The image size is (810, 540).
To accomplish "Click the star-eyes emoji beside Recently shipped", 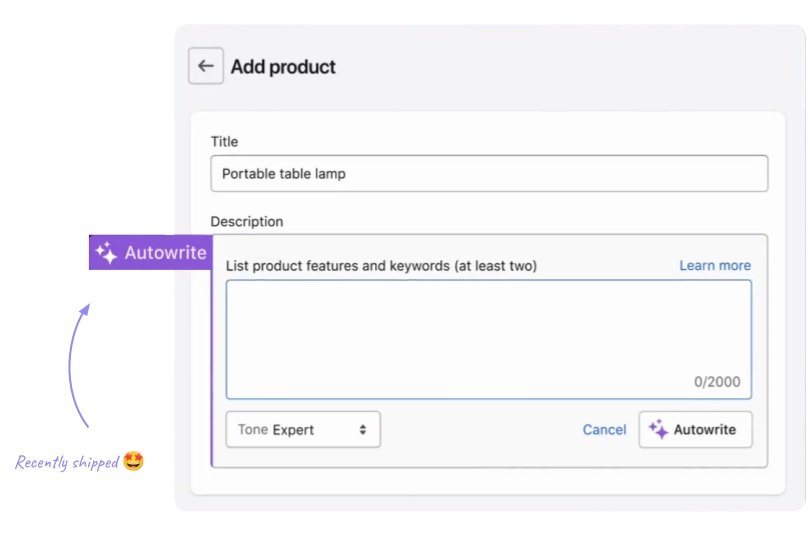I will (134, 461).
